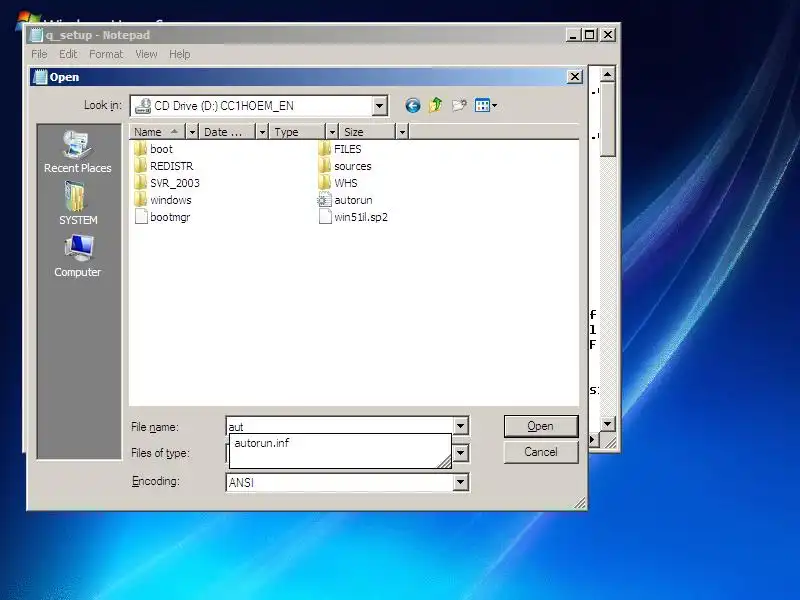800x600 pixels.
Task: Click the Notepad horizontal scroll right arrow
Action: click(x=593, y=440)
